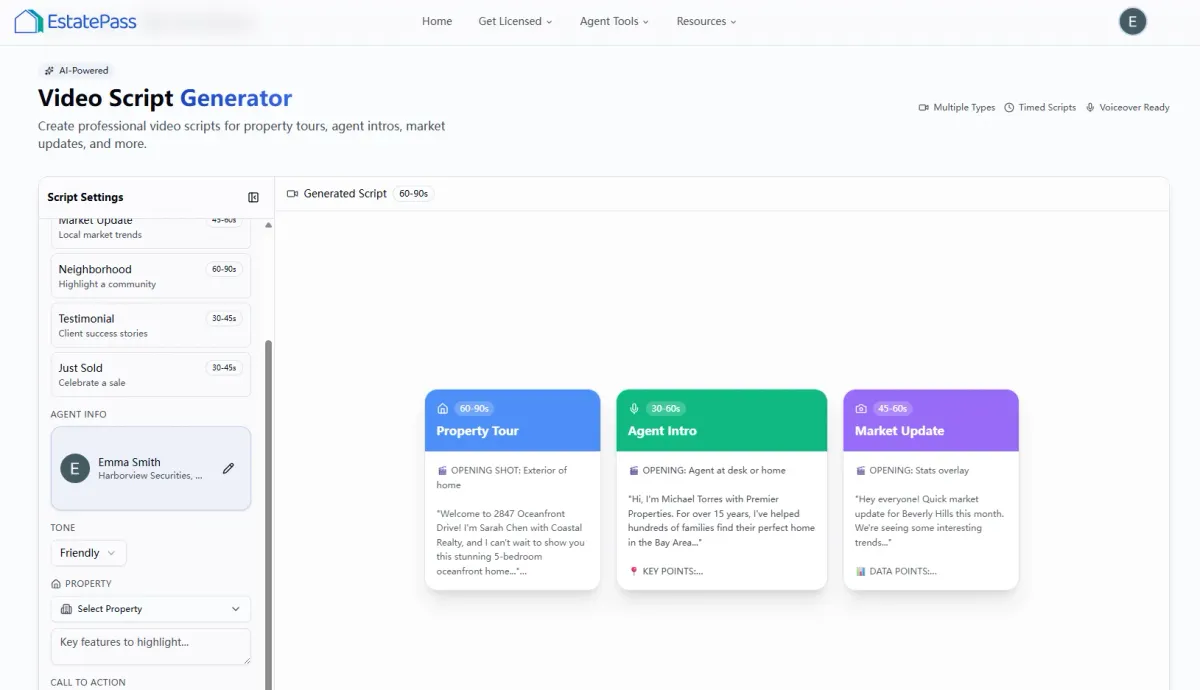This screenshot has width=1200, height=690.
Task: Open the Friendly tone dropdown
Action: pyautogui.click(x=88, y=553)
